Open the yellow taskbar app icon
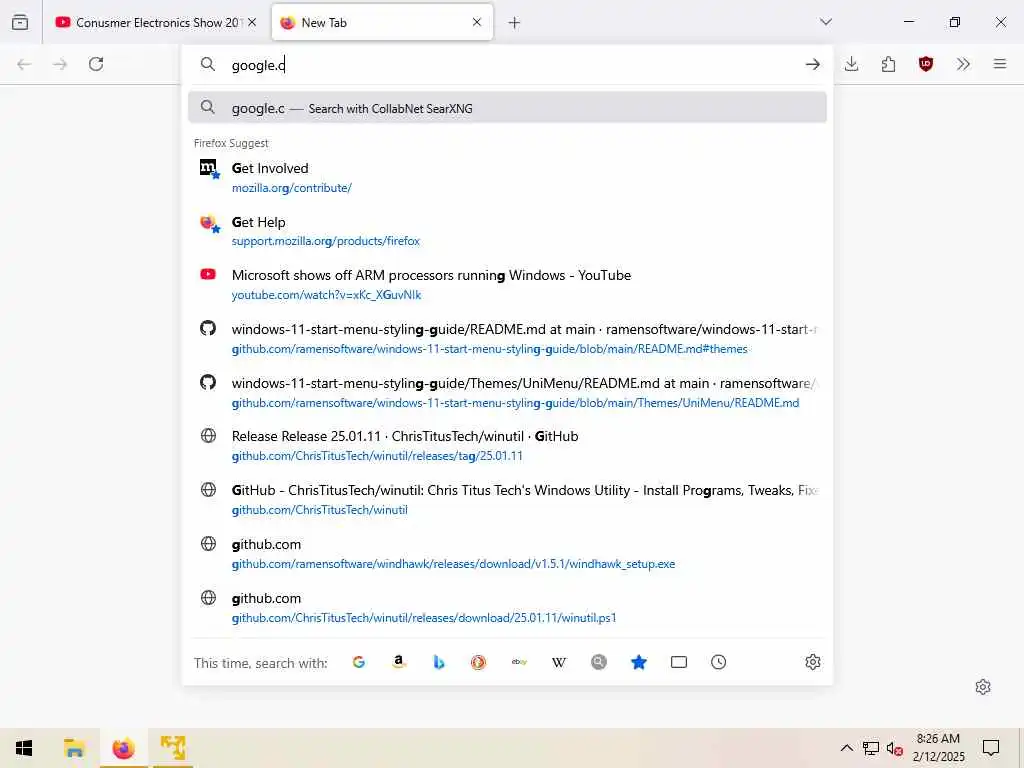 173,748
